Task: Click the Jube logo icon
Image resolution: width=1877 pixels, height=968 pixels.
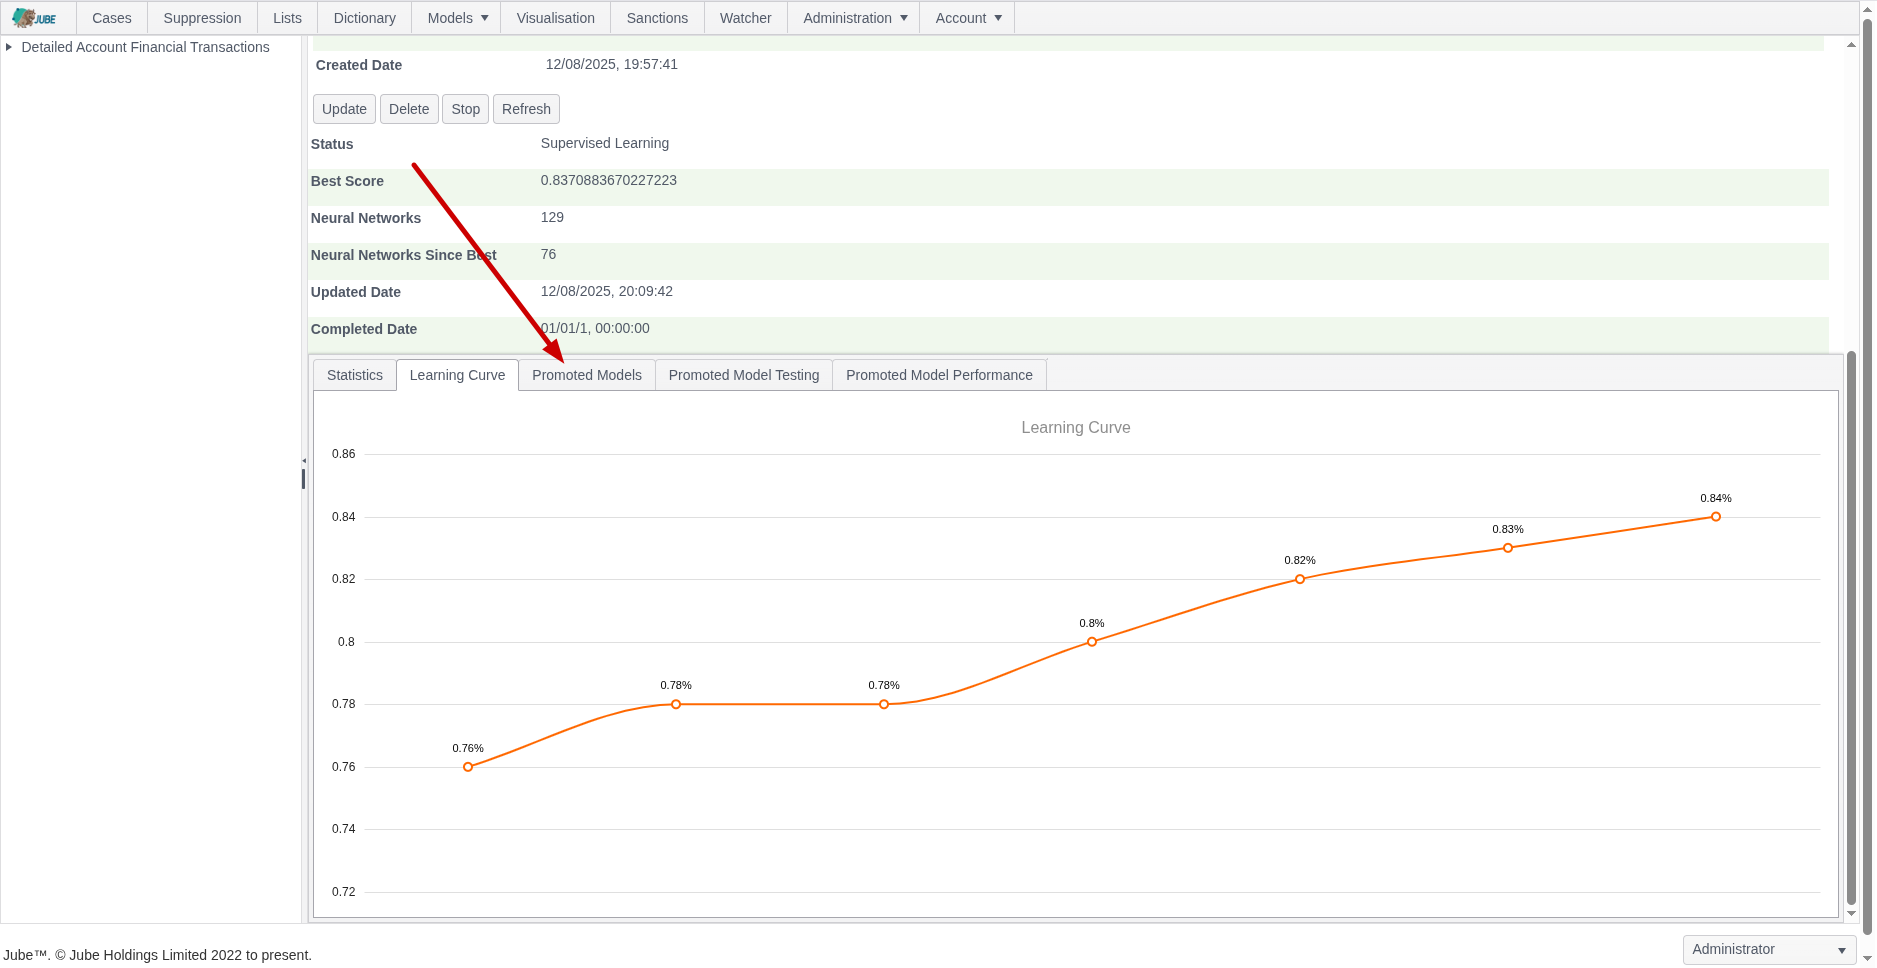Action: click(x=34, y=18)
